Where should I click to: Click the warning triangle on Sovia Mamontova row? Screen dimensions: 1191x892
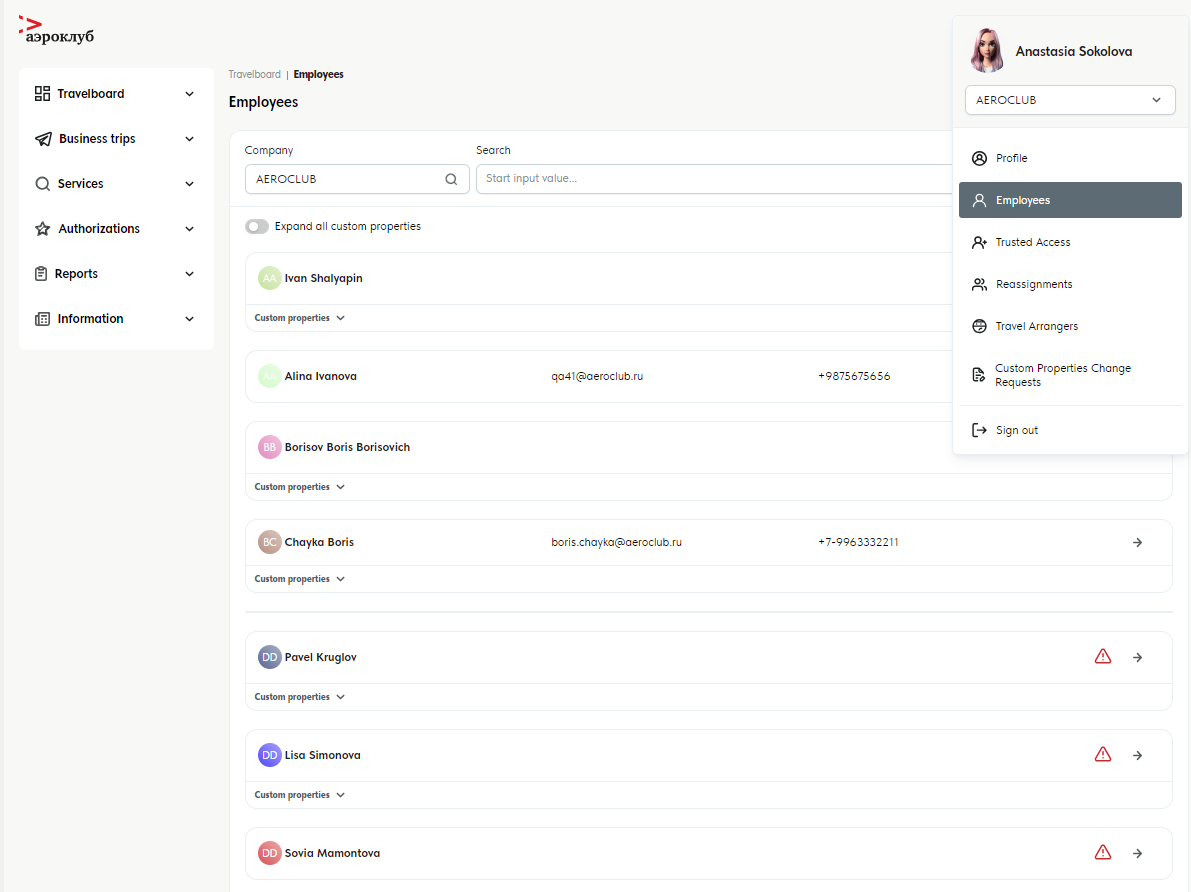1103,852
